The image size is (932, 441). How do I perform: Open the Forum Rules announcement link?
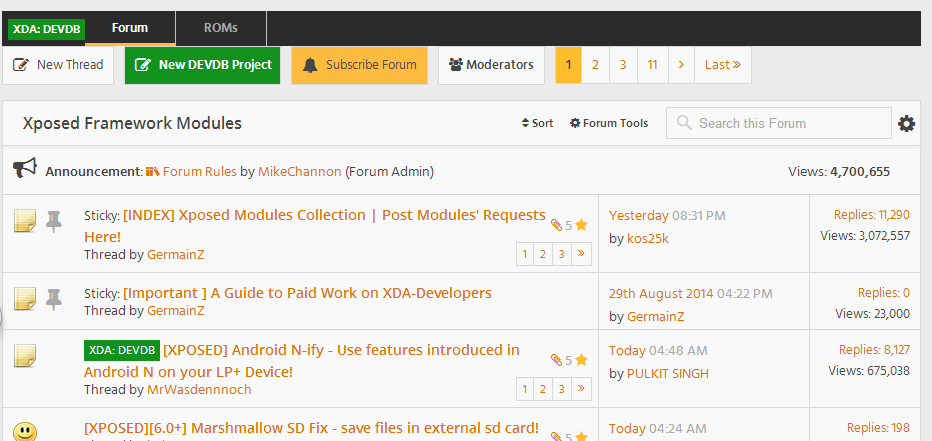(x=199, y=172)
